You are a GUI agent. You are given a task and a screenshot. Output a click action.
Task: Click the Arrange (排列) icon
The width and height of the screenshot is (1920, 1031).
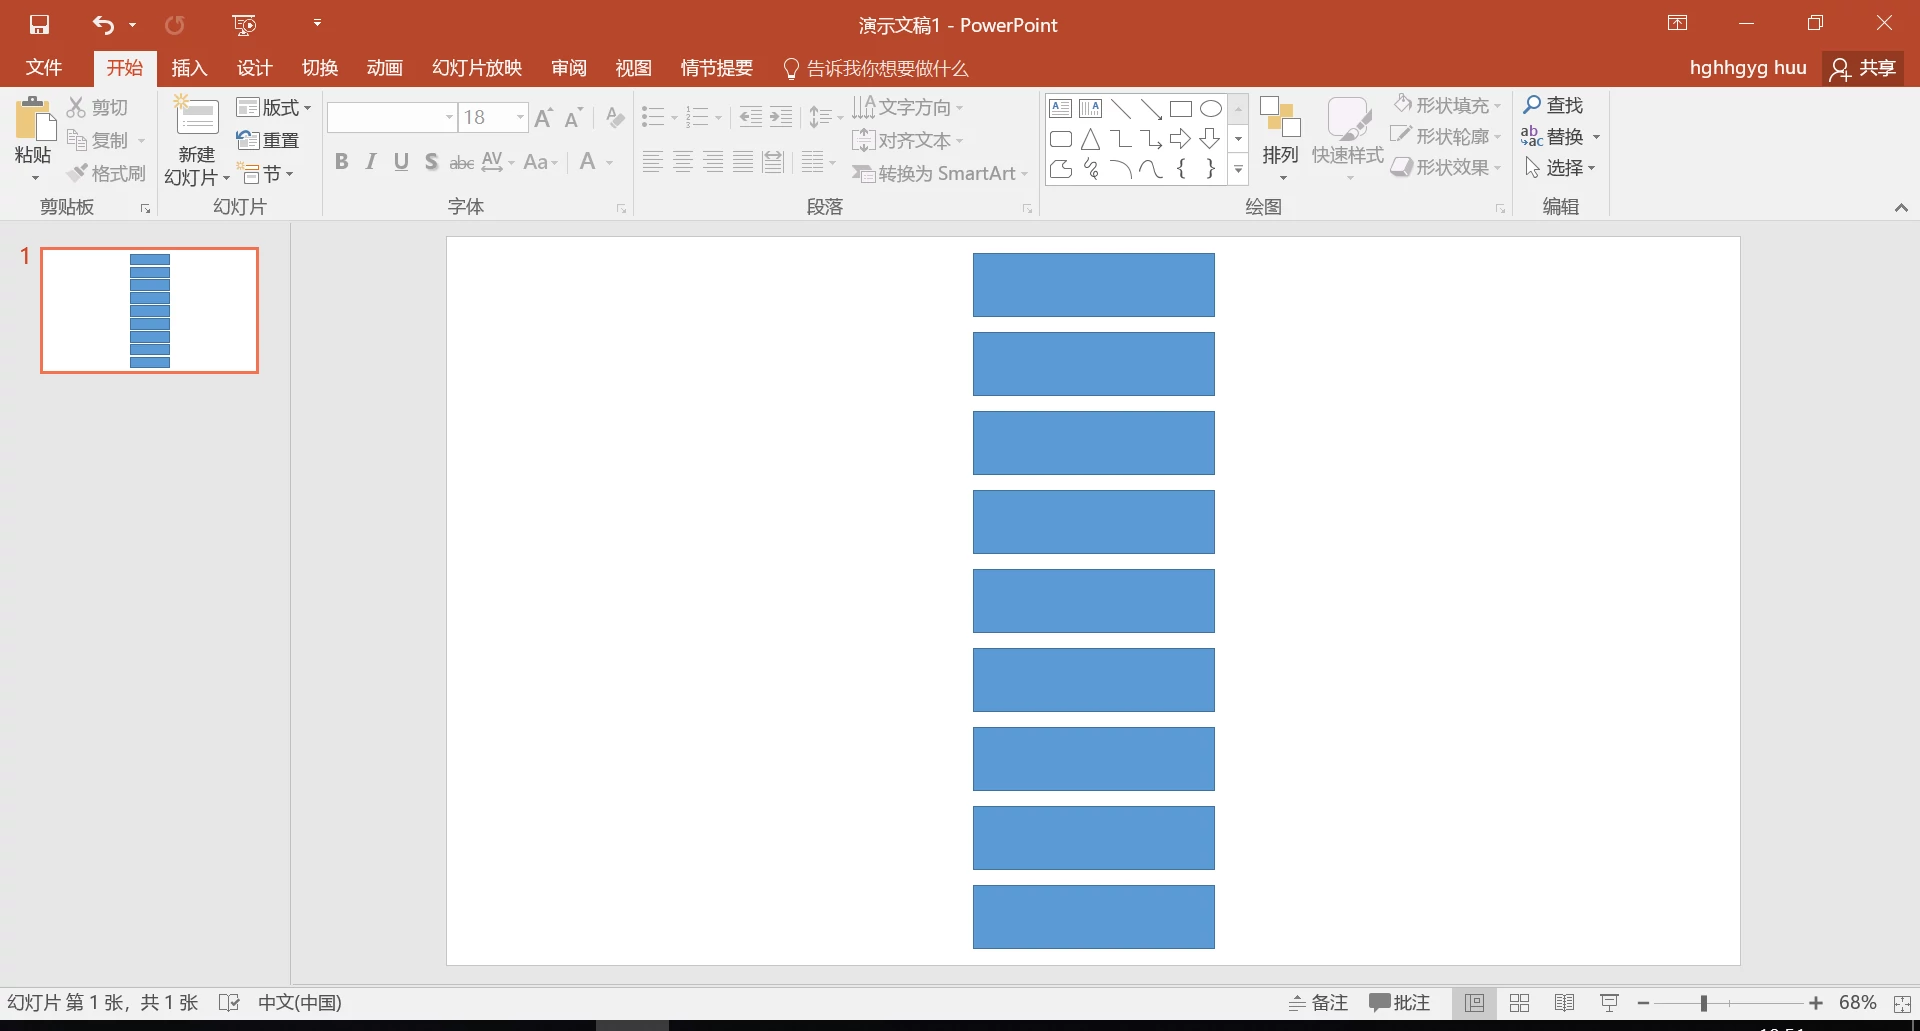pos(1280,117)
